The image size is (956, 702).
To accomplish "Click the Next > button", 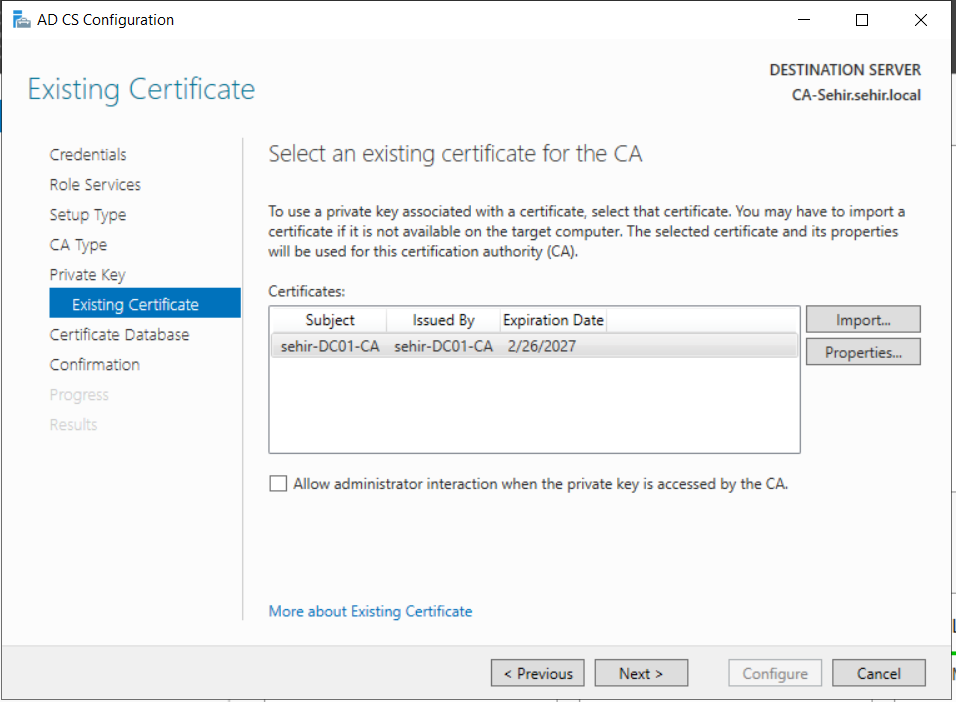I will click(641, 673).
